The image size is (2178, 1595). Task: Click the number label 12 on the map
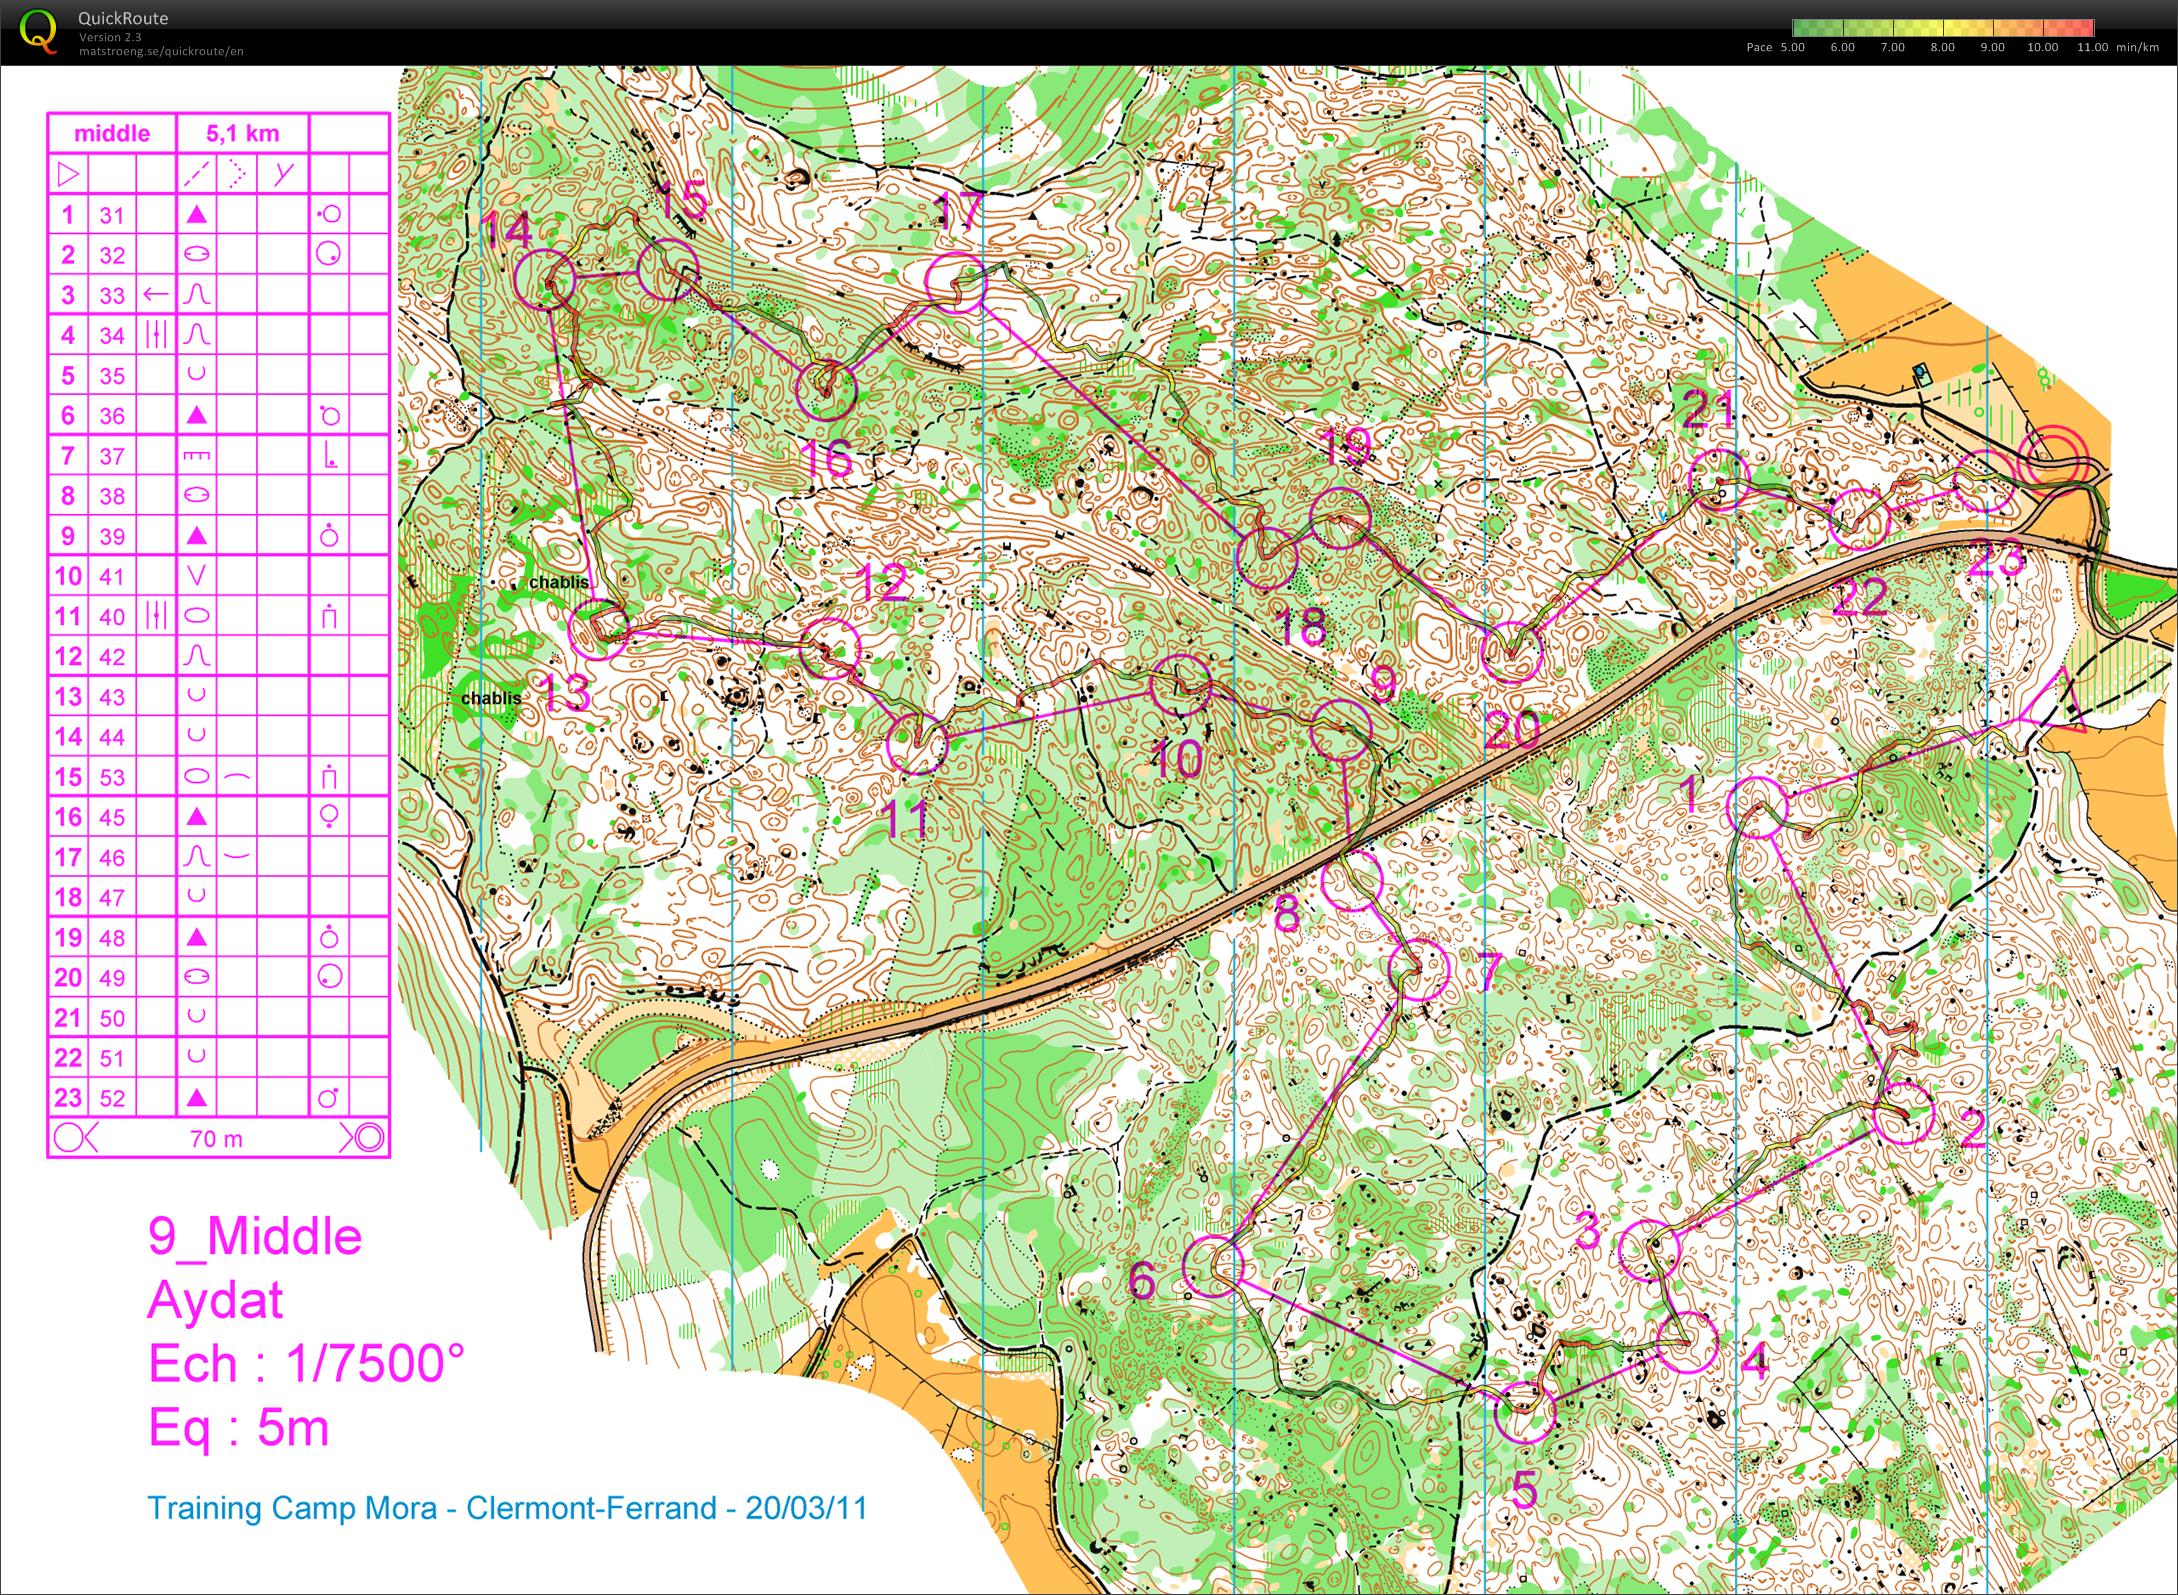(882, 583)
